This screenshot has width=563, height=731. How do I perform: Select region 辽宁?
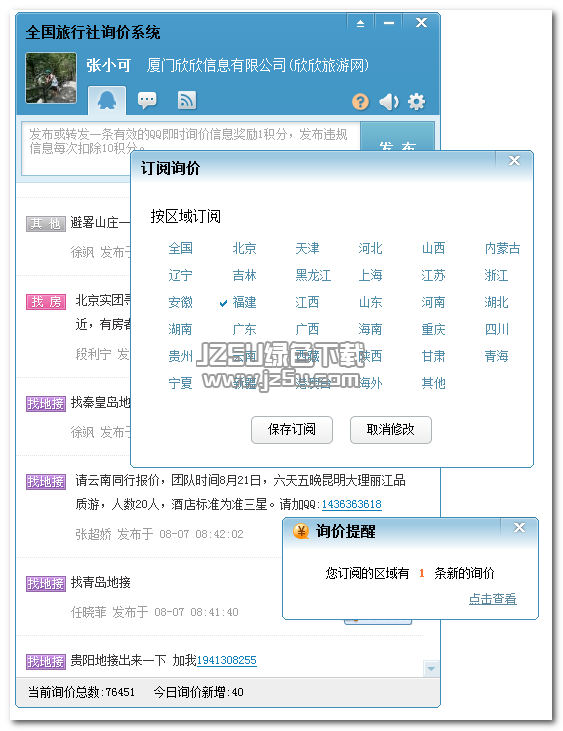click(x=180, y=275)
